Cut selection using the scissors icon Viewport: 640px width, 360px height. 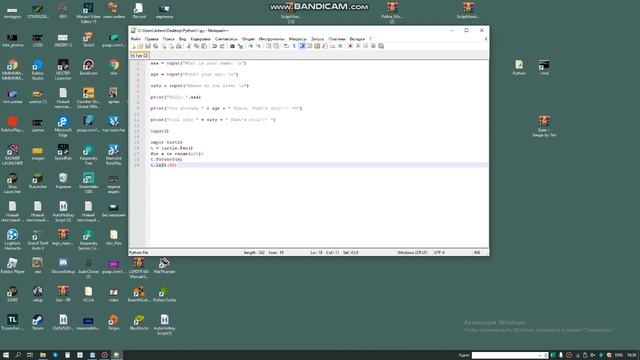point(189,46)
